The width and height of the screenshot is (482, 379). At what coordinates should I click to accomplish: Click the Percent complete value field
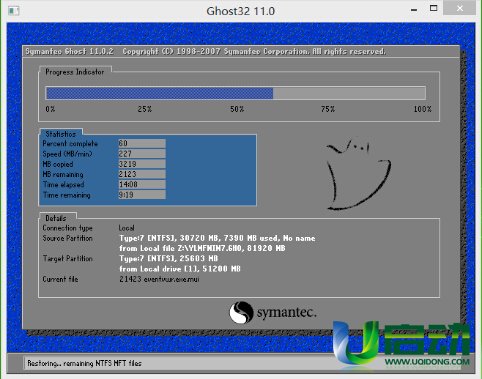pyautogui.click(x=142, y=143)
